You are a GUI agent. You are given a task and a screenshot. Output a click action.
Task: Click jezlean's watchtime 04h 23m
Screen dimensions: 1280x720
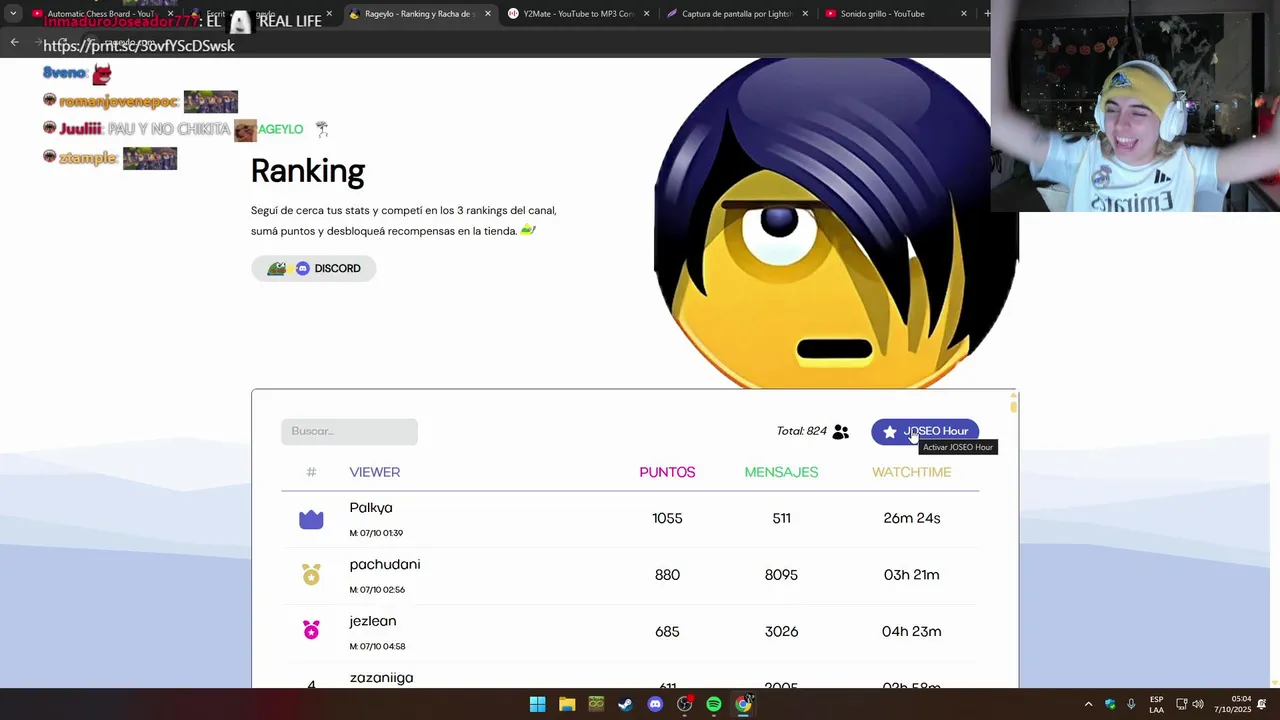[x=911, y=631]
